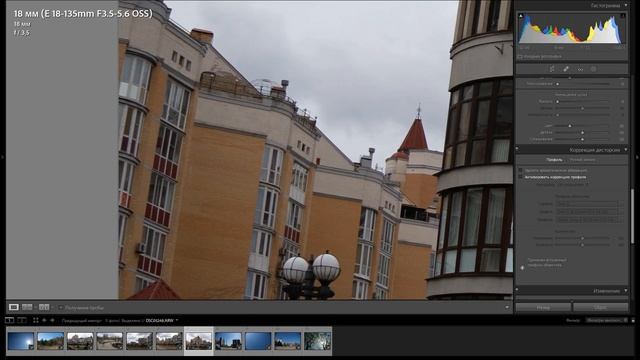Open before/after view options dropdown arrow
This screenshot has height=360, width=640.
52,307
